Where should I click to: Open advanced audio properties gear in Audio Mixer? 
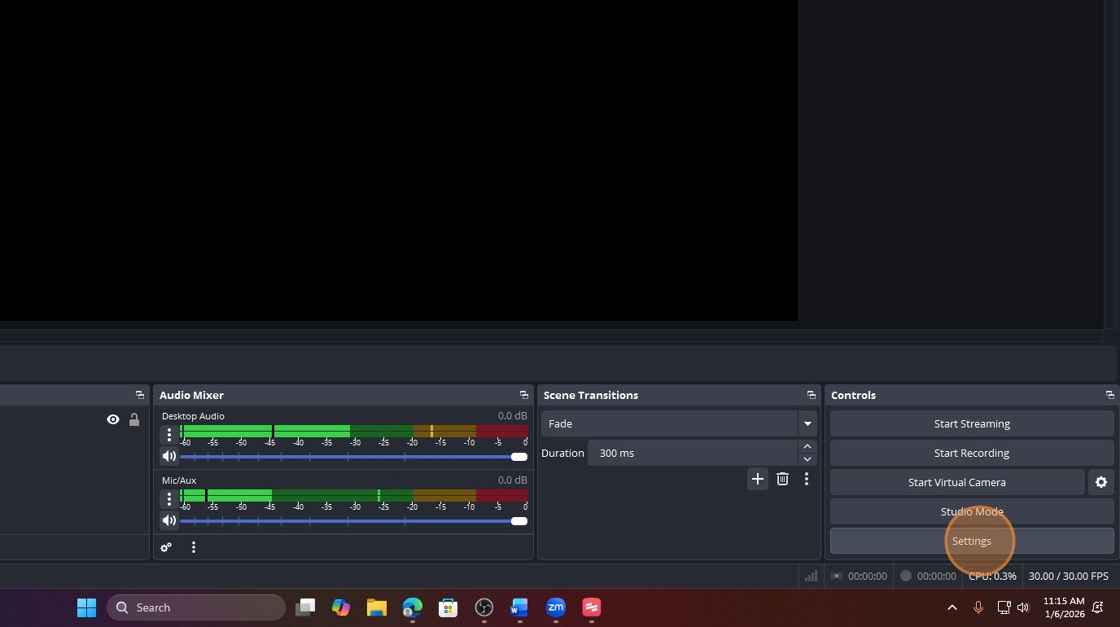point(166,547)
